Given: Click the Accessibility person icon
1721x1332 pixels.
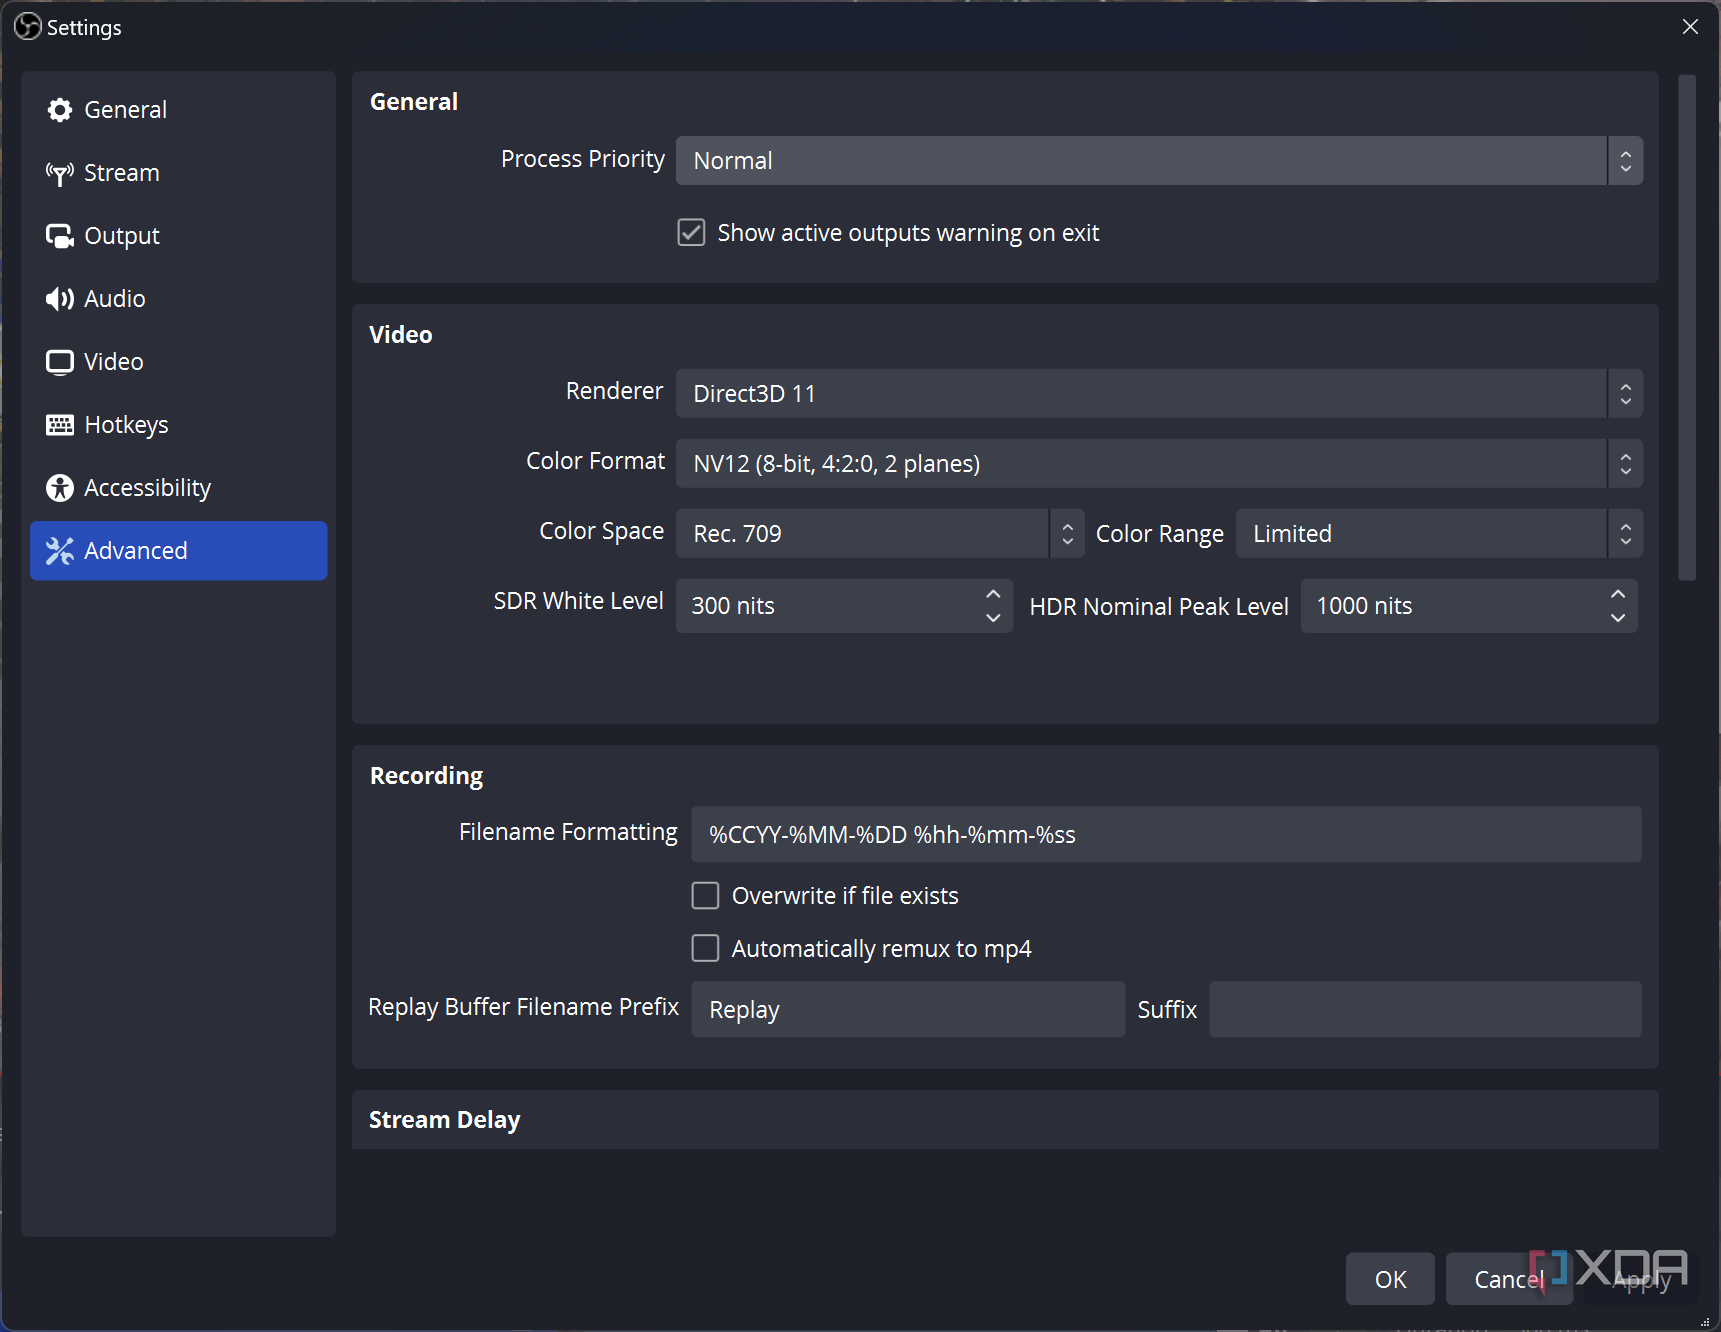Looking at the screenshot, I should pyautogui.click(x=60, y=488).
